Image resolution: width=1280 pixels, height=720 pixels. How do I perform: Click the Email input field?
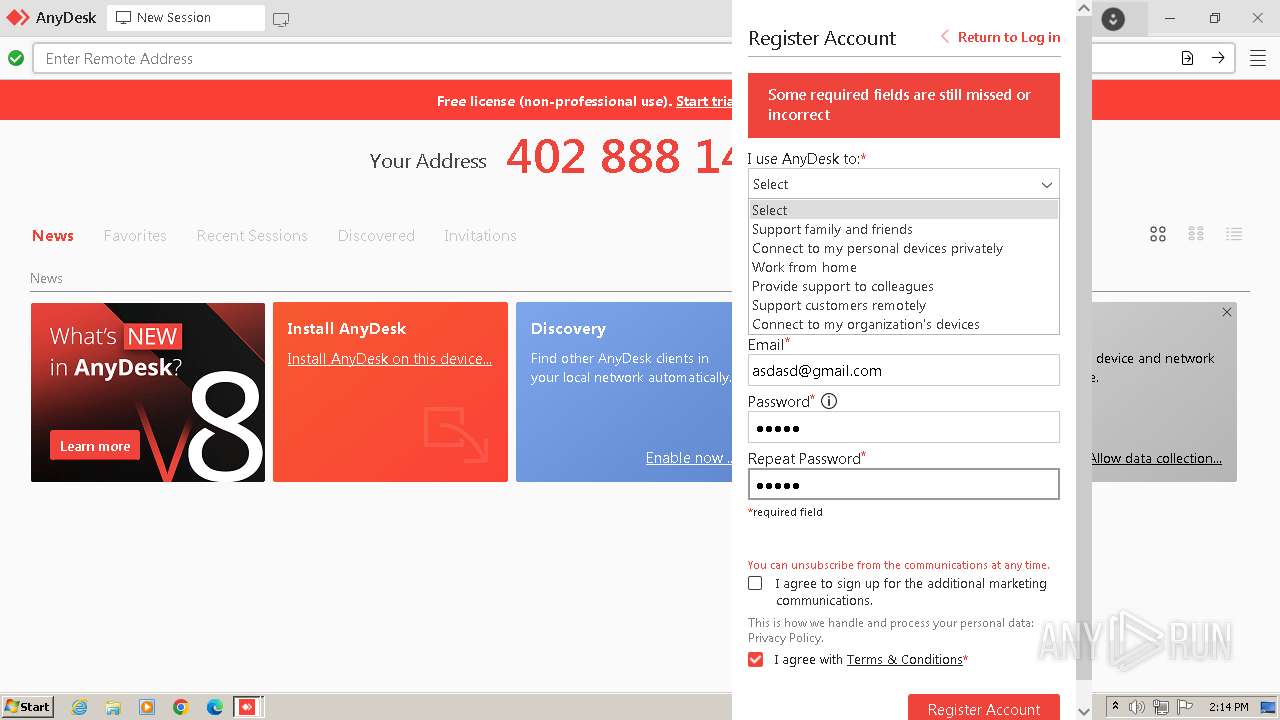904,370
